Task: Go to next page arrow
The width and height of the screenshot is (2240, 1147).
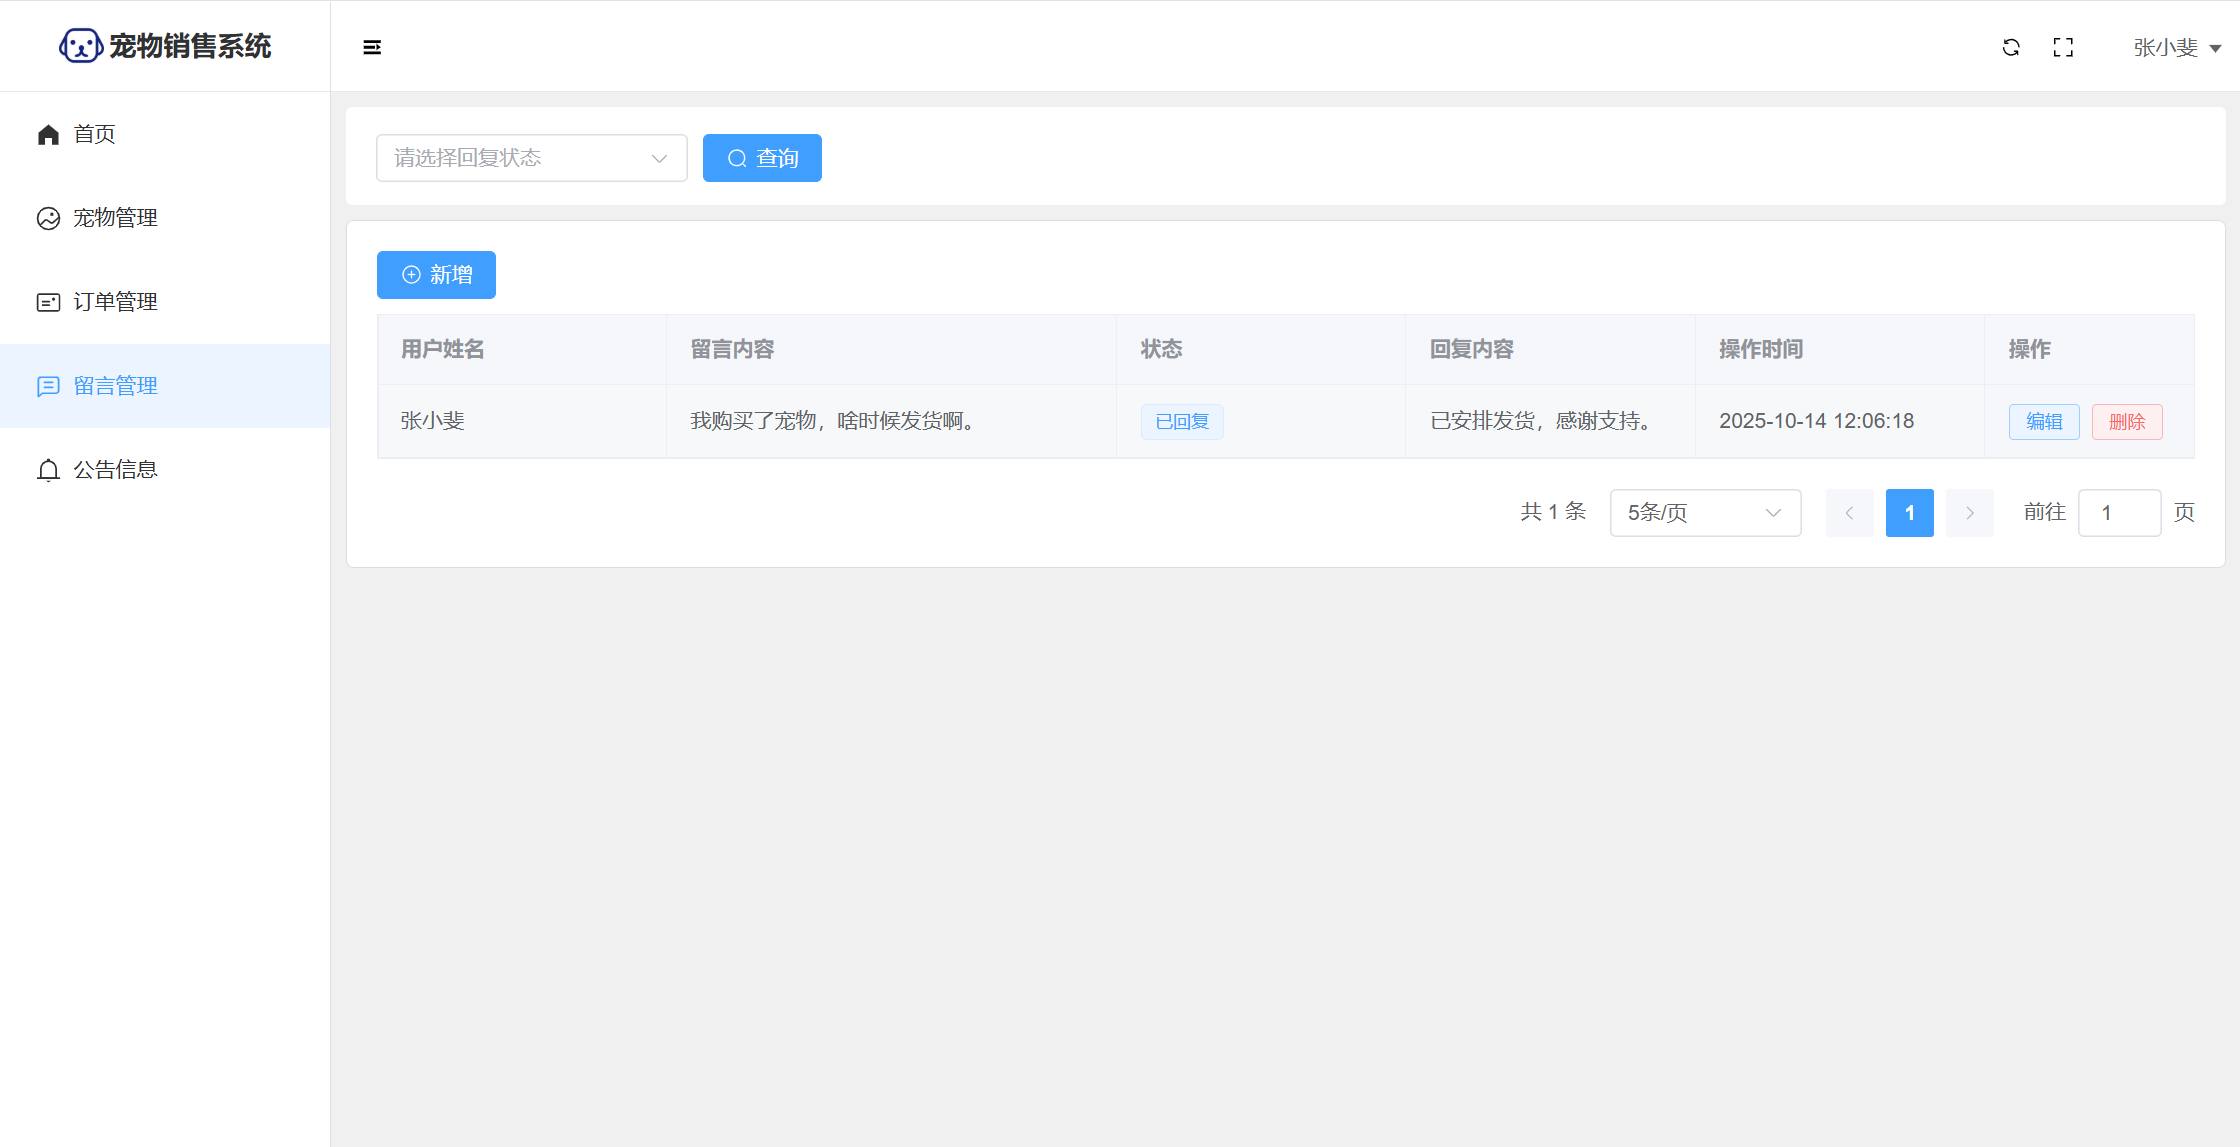Action: click(x=1969, y=513)
